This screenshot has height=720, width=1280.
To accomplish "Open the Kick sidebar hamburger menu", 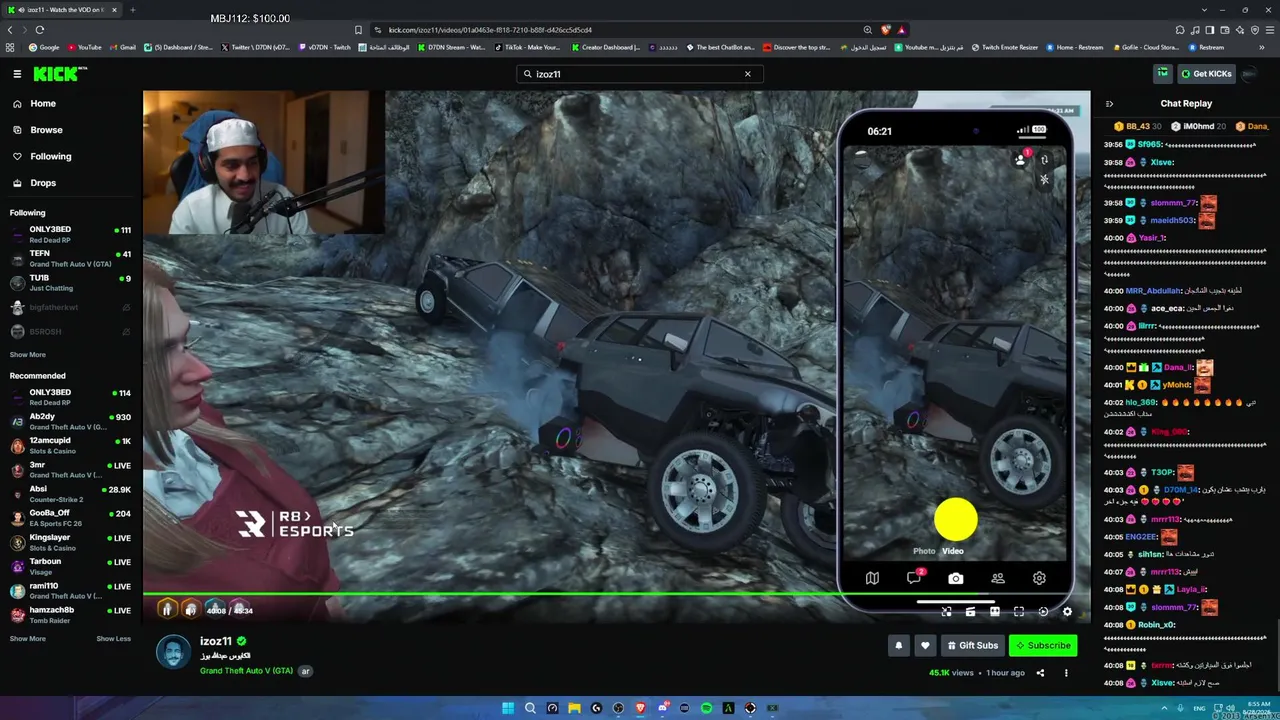I will coord(17,74).
